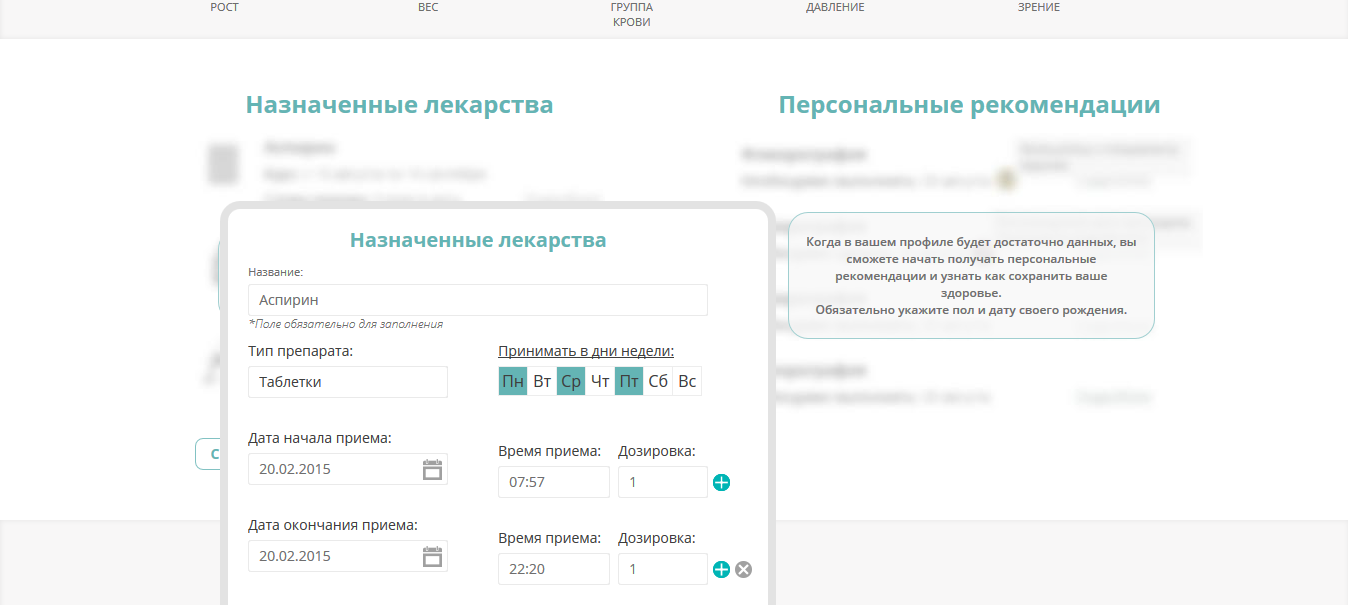Select Saturday (Сб) day
The height and width of the screenshot is (605, 1348).
(x=658, y=381)
